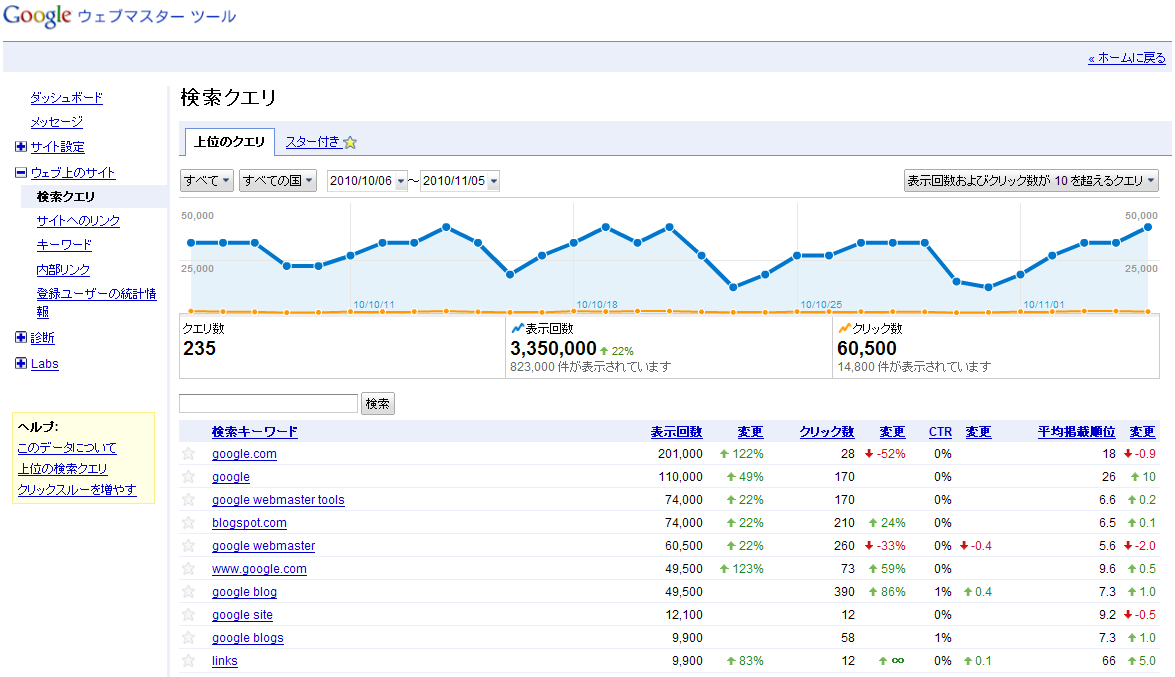Screen dimensions: 1175x677
Task: Open the end date 2010/11/05 picker
Action: coord(460,181)
